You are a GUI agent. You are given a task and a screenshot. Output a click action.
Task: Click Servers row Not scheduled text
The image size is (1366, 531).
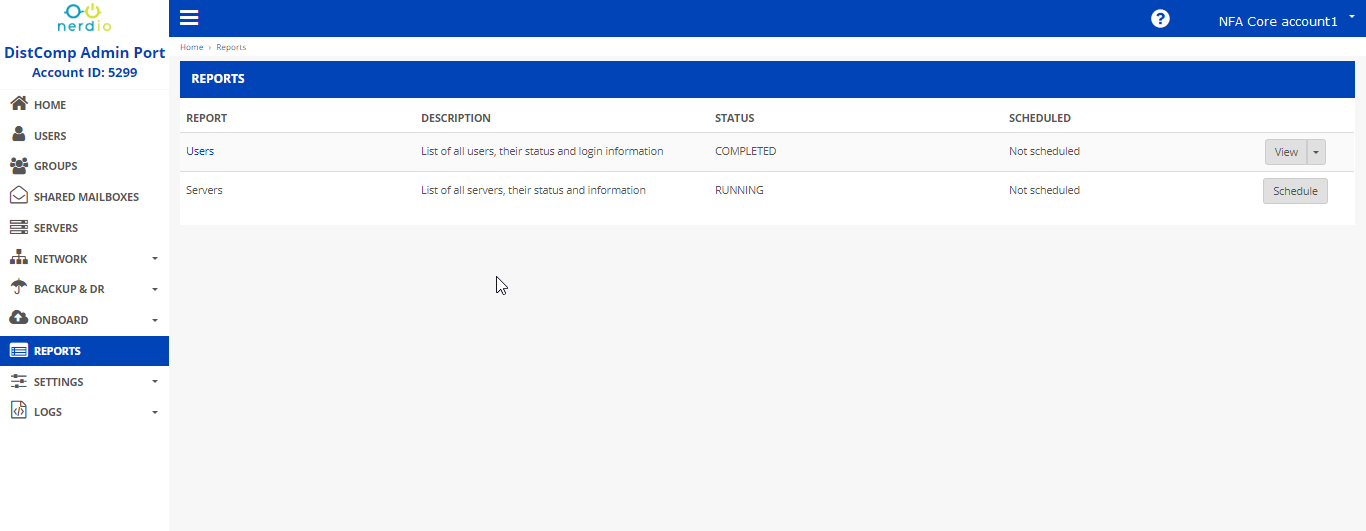pos(1044,190)
